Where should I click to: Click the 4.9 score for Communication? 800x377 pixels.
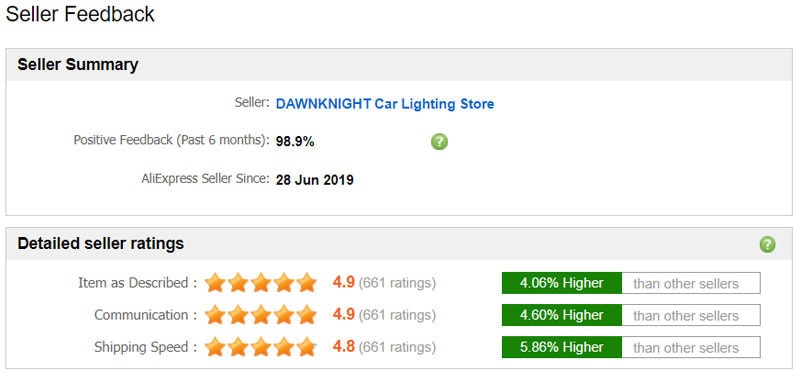pyautogui.click(x=343, y=314)
